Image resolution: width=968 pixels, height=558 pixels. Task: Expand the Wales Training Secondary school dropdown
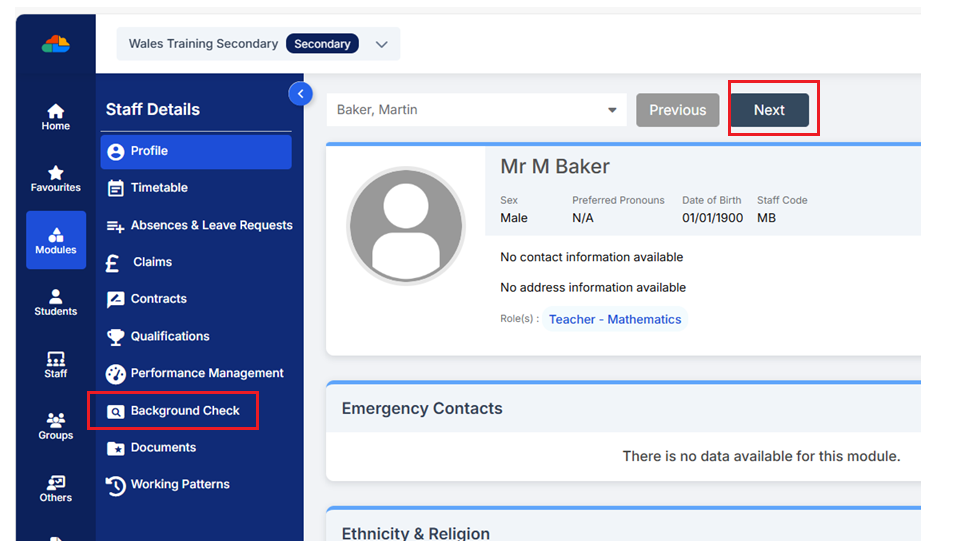tap(381, 44)
